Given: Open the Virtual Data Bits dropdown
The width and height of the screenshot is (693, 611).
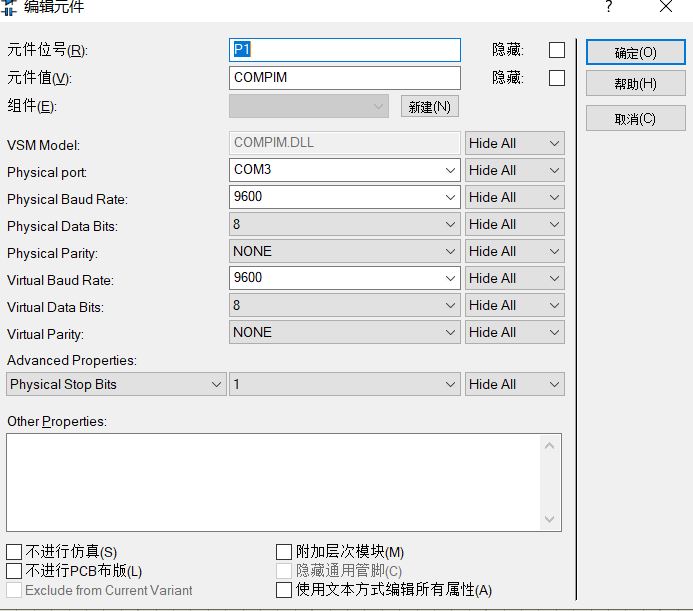Looking at the screenshot, I should [345, 305].
